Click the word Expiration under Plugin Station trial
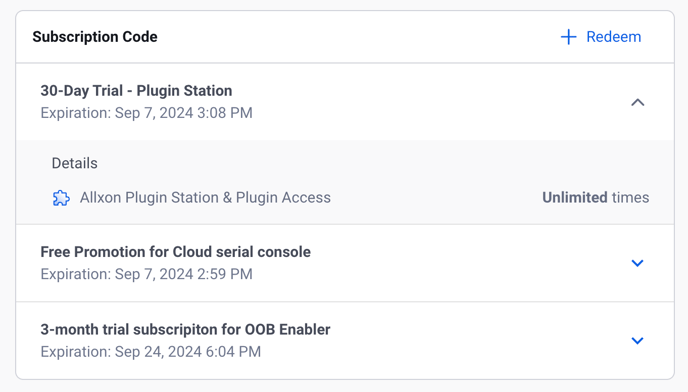The image size is (688, 392). (x=74, y=113)
